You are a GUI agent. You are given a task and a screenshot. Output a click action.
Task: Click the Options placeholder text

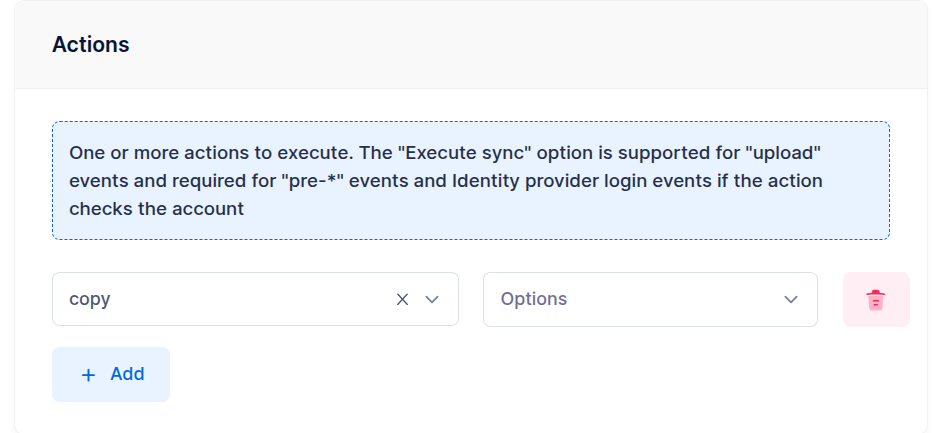[x=534, y=299]
